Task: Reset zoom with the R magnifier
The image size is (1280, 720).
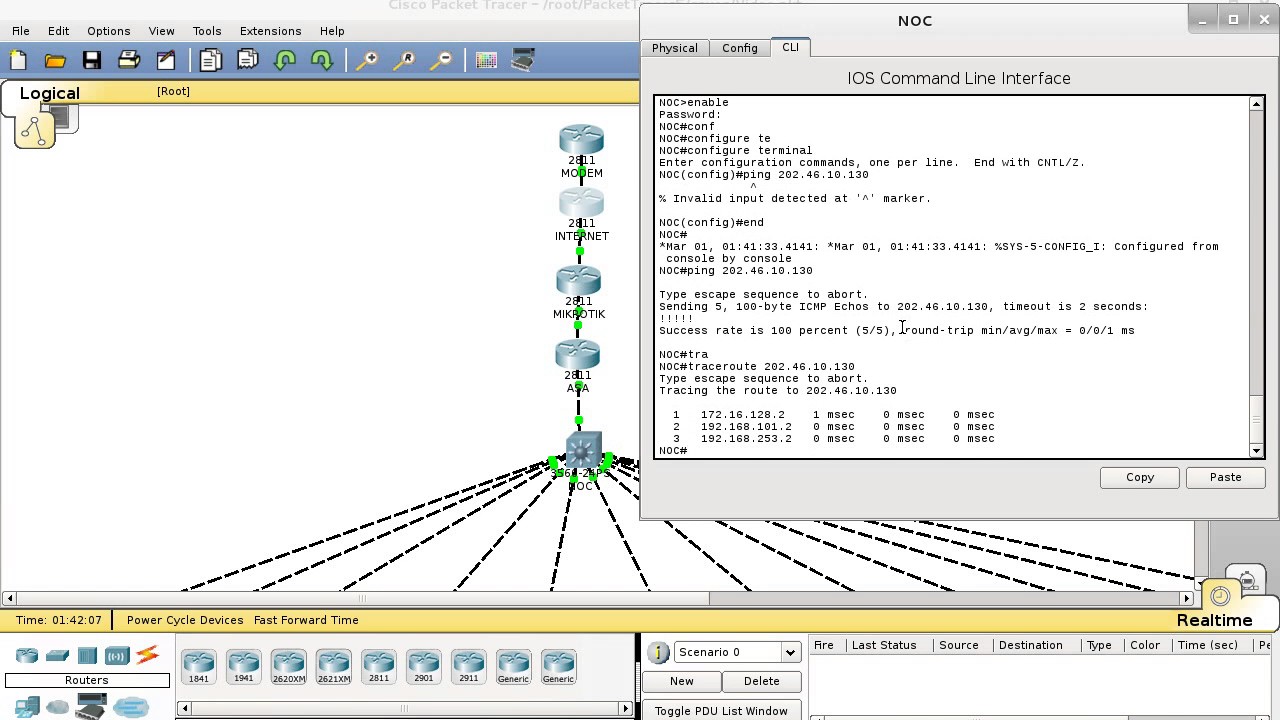Action: point(404,61)
